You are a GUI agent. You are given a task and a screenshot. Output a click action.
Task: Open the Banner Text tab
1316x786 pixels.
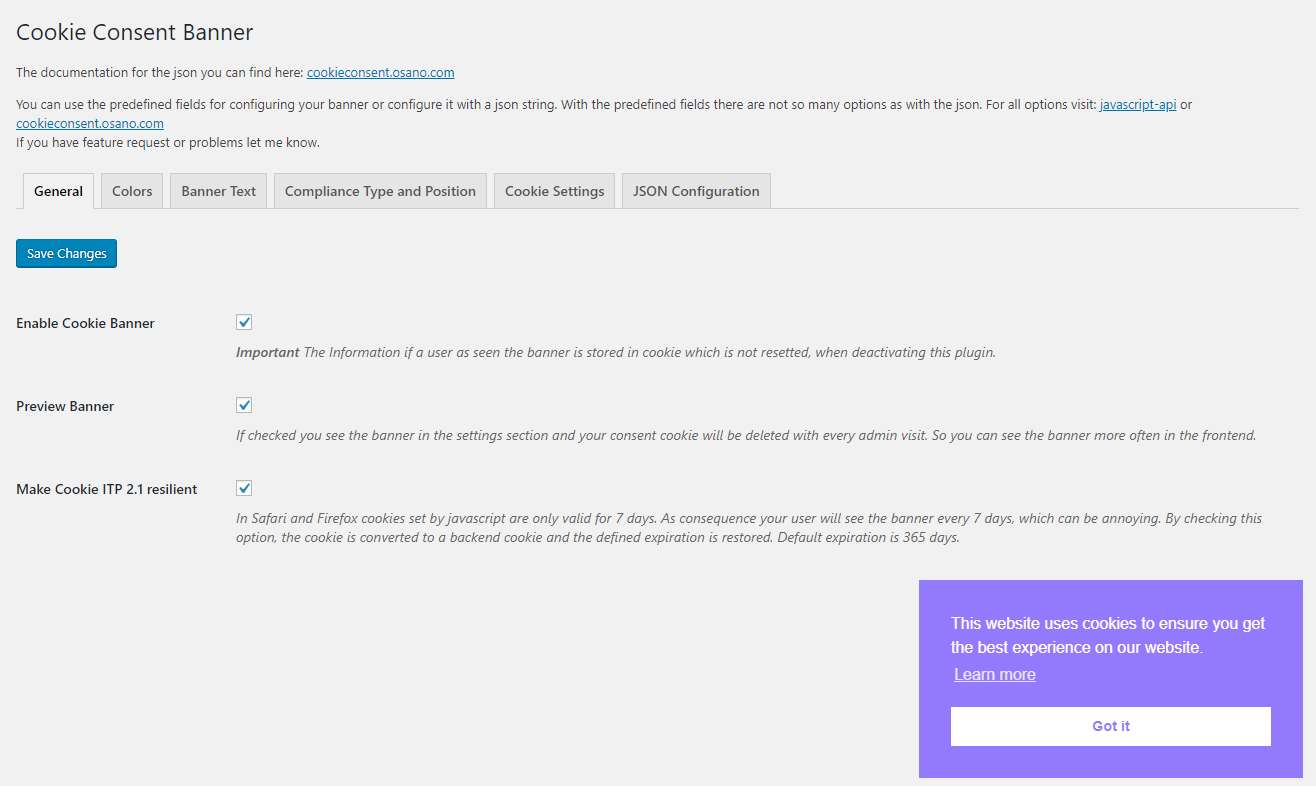click(219, 191)
